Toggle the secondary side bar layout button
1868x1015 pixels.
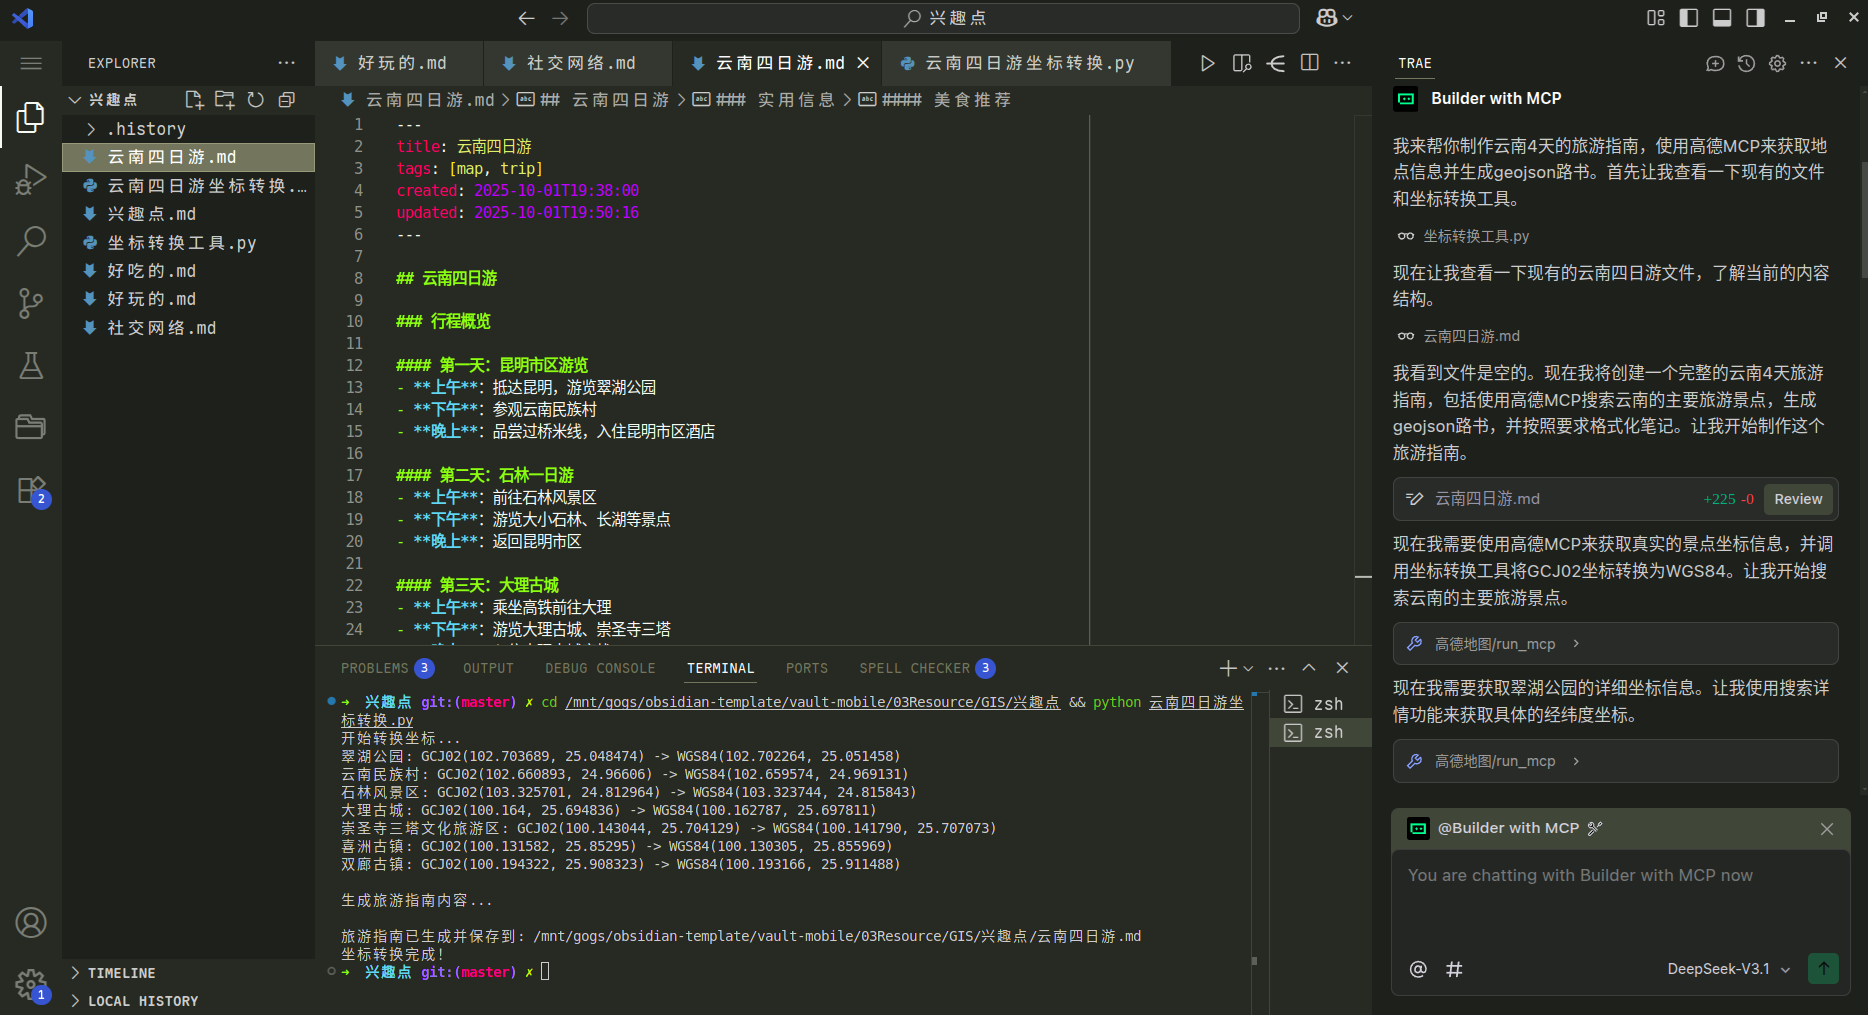1755,18
